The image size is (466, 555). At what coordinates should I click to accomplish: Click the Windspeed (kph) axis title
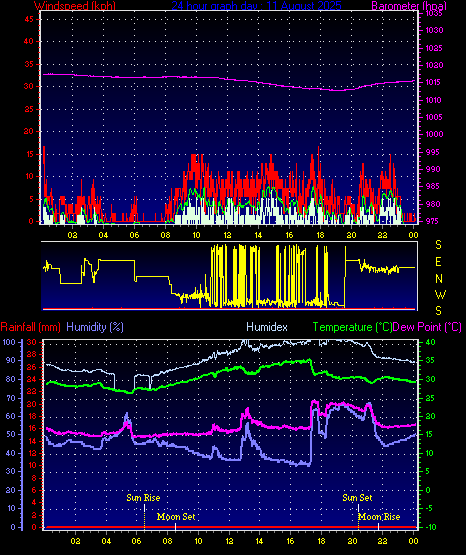pos(75,6)
